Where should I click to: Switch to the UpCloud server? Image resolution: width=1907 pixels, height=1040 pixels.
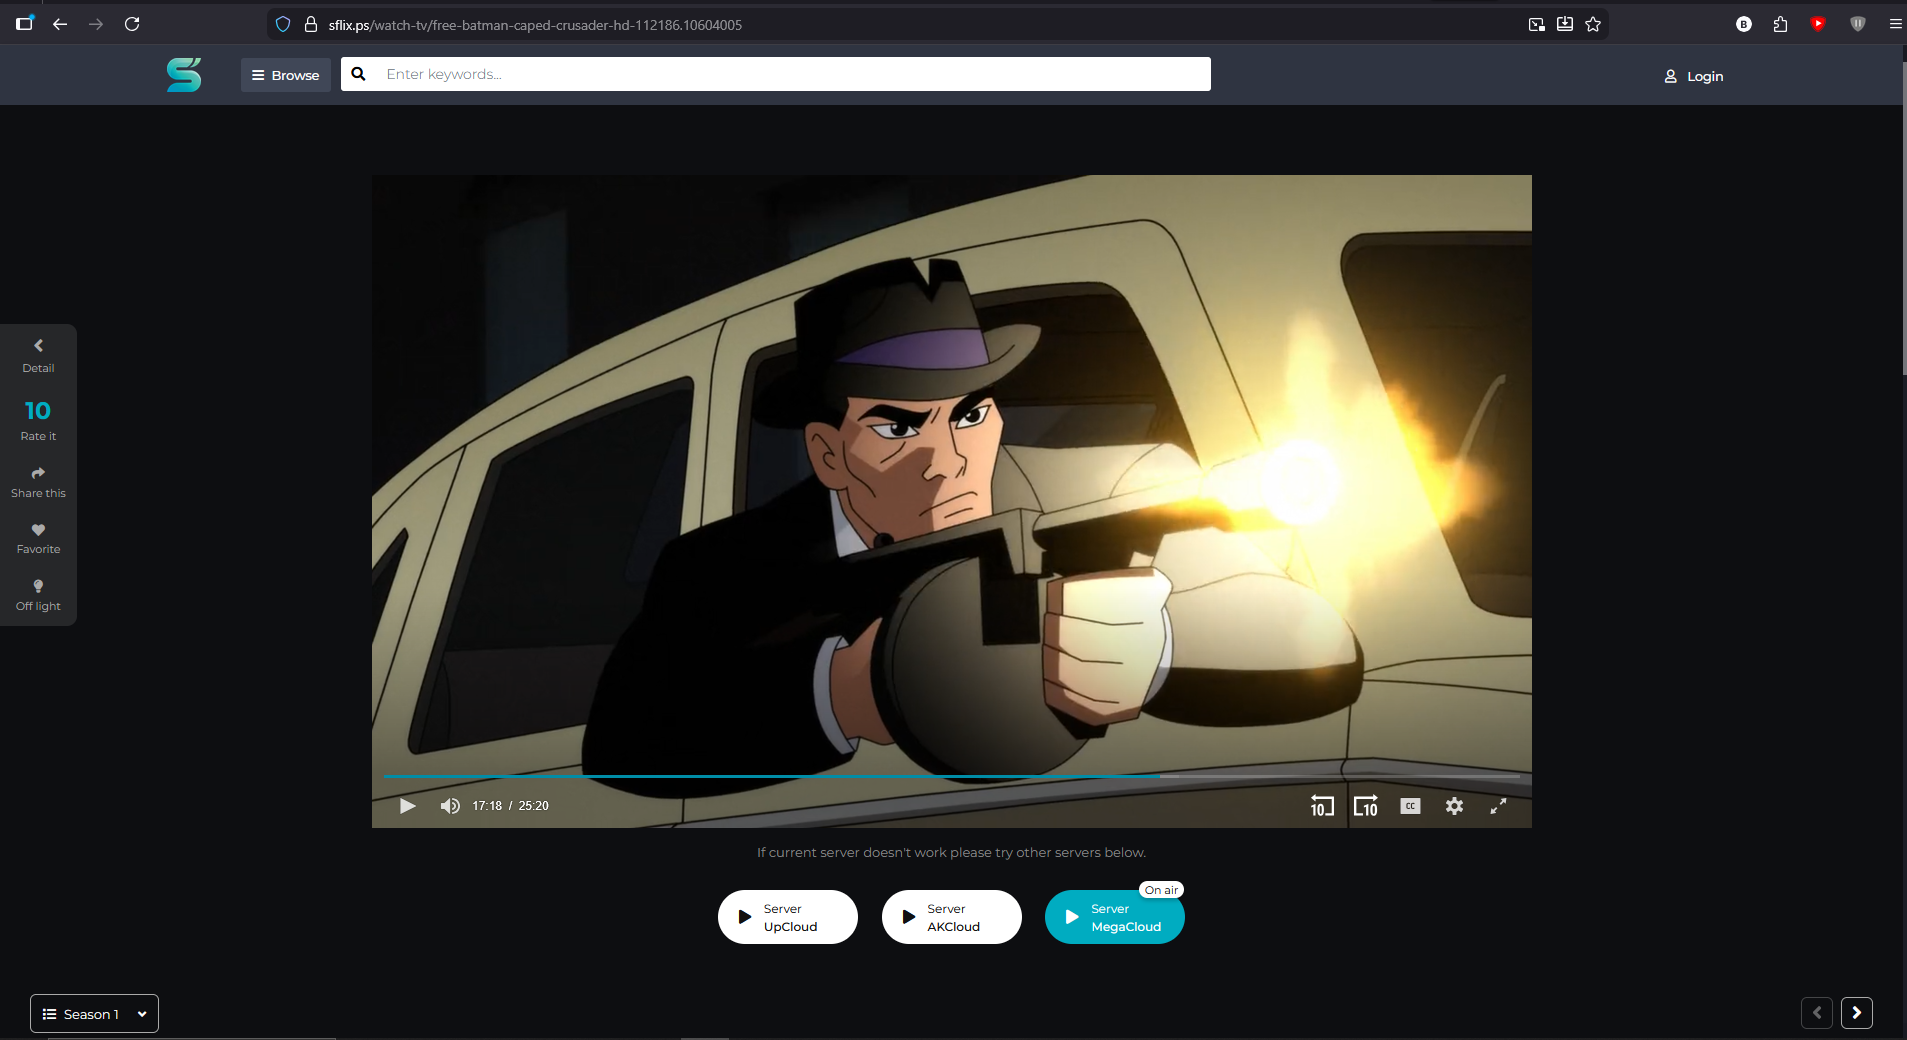pyautogui.click(x=787, y=917)
